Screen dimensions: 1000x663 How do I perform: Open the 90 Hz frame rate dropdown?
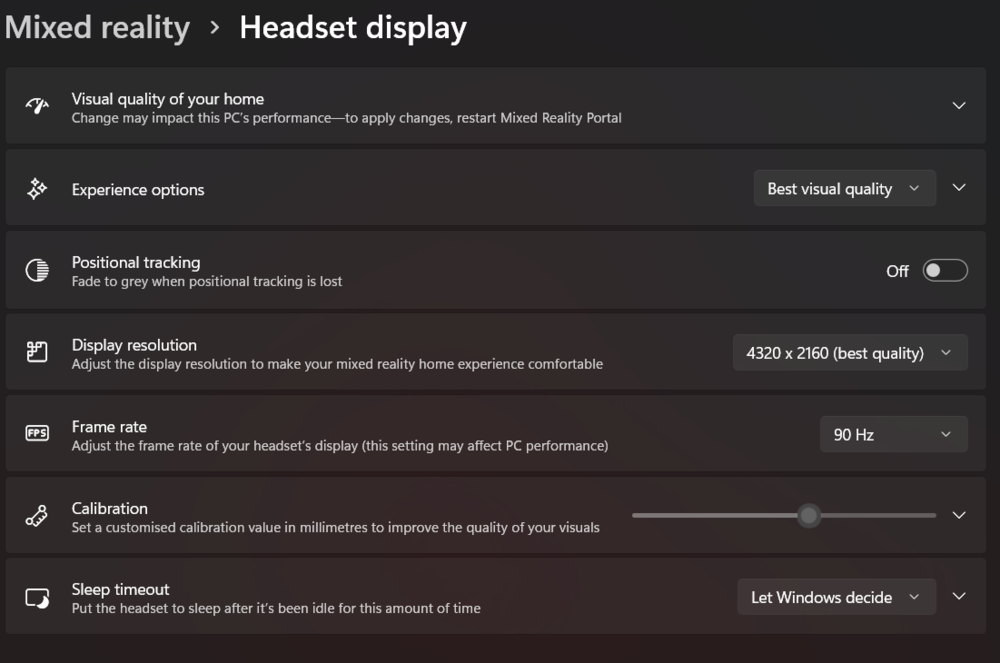(x=893, y=435)
